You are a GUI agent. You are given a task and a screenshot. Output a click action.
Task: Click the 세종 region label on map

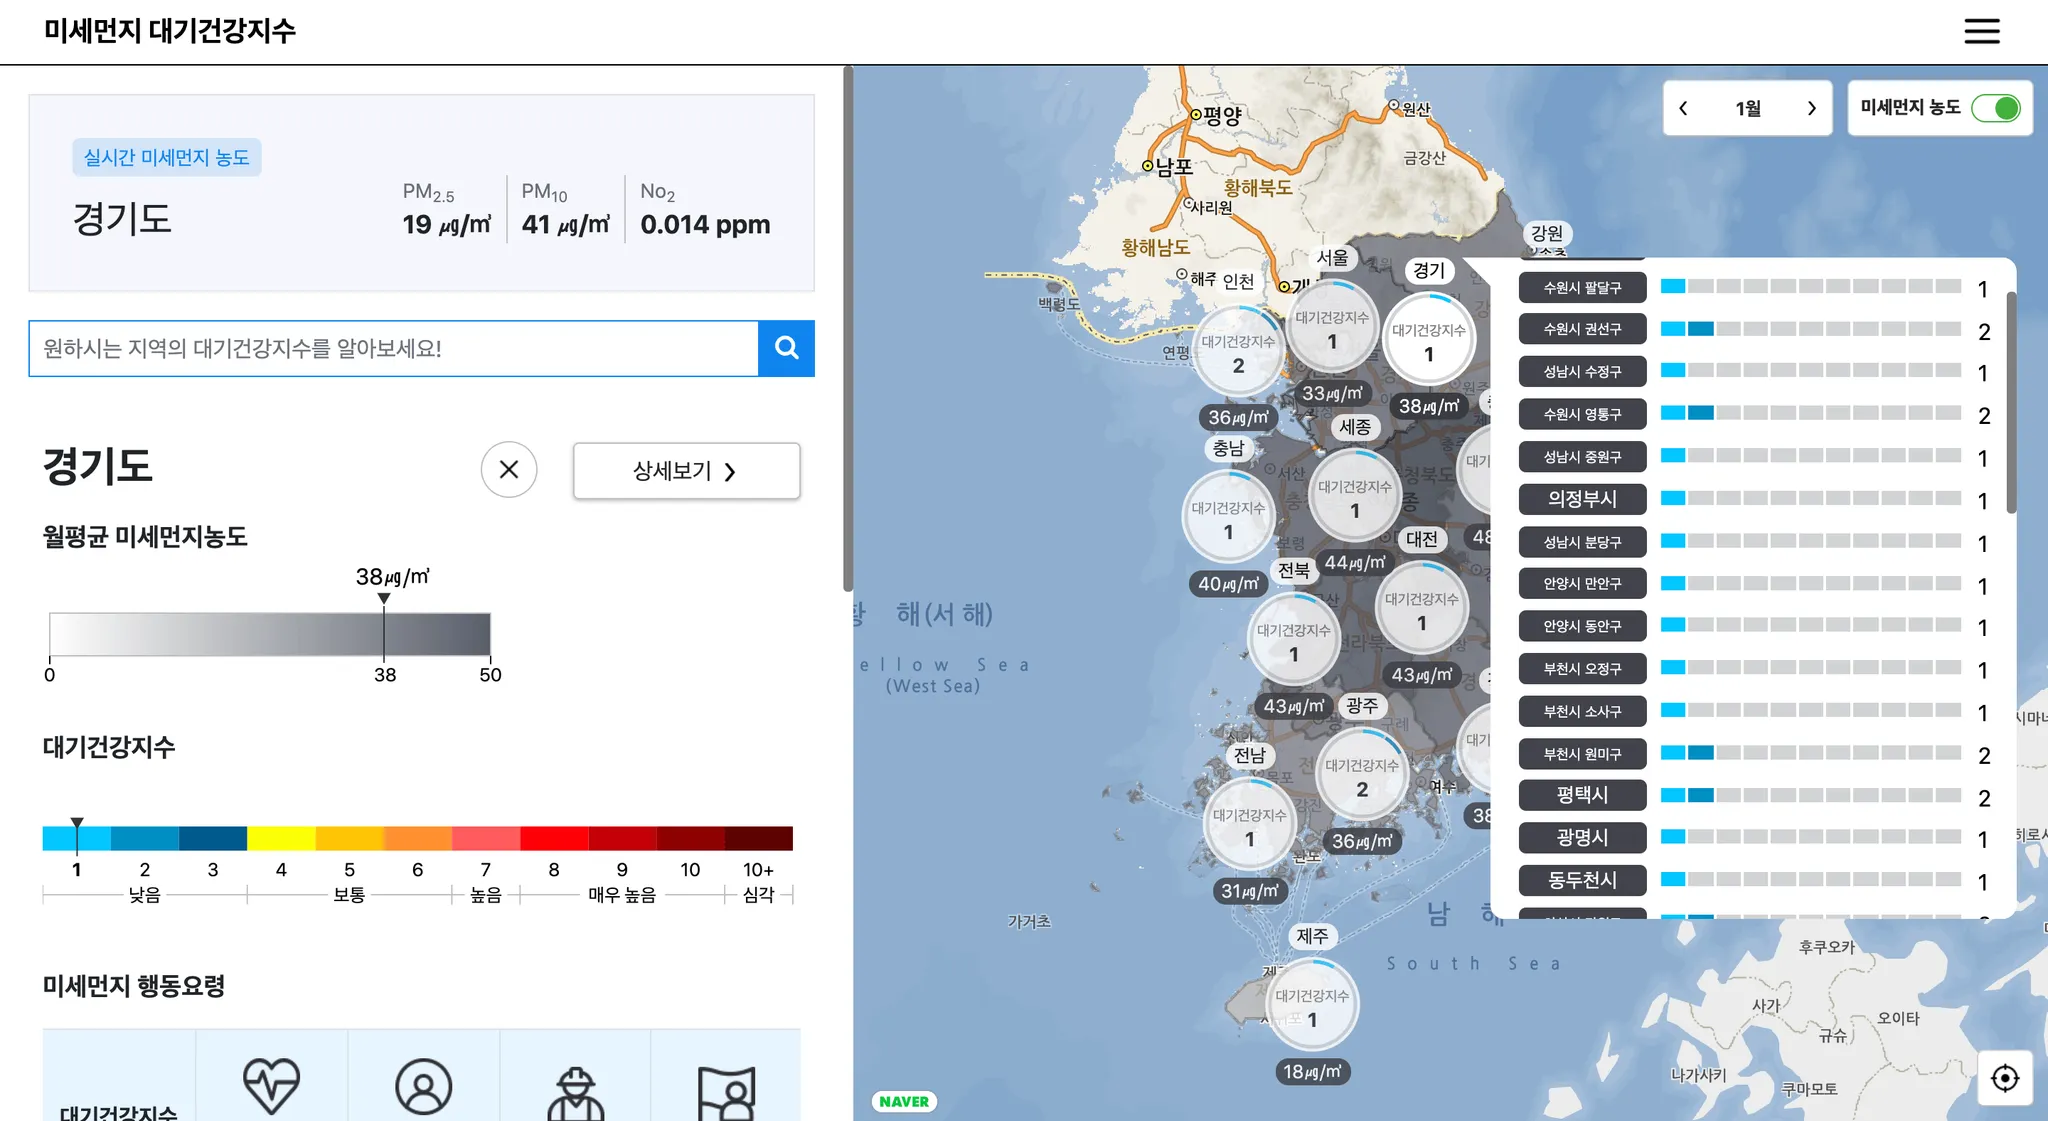(1355, 427)
